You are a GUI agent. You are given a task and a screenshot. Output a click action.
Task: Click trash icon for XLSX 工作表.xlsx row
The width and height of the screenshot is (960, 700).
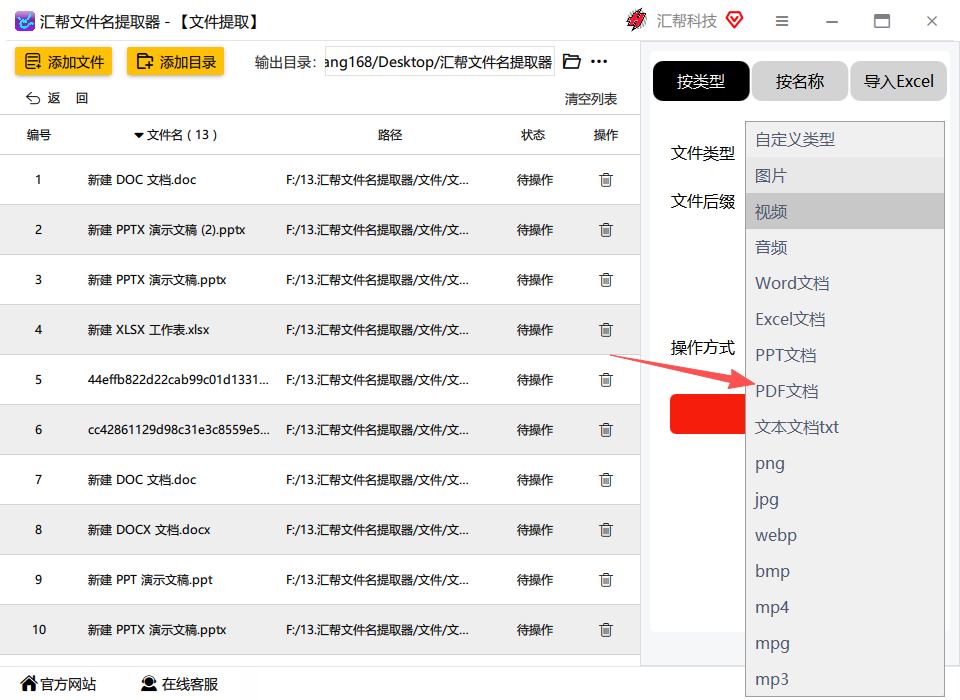(x=606, y=330)
